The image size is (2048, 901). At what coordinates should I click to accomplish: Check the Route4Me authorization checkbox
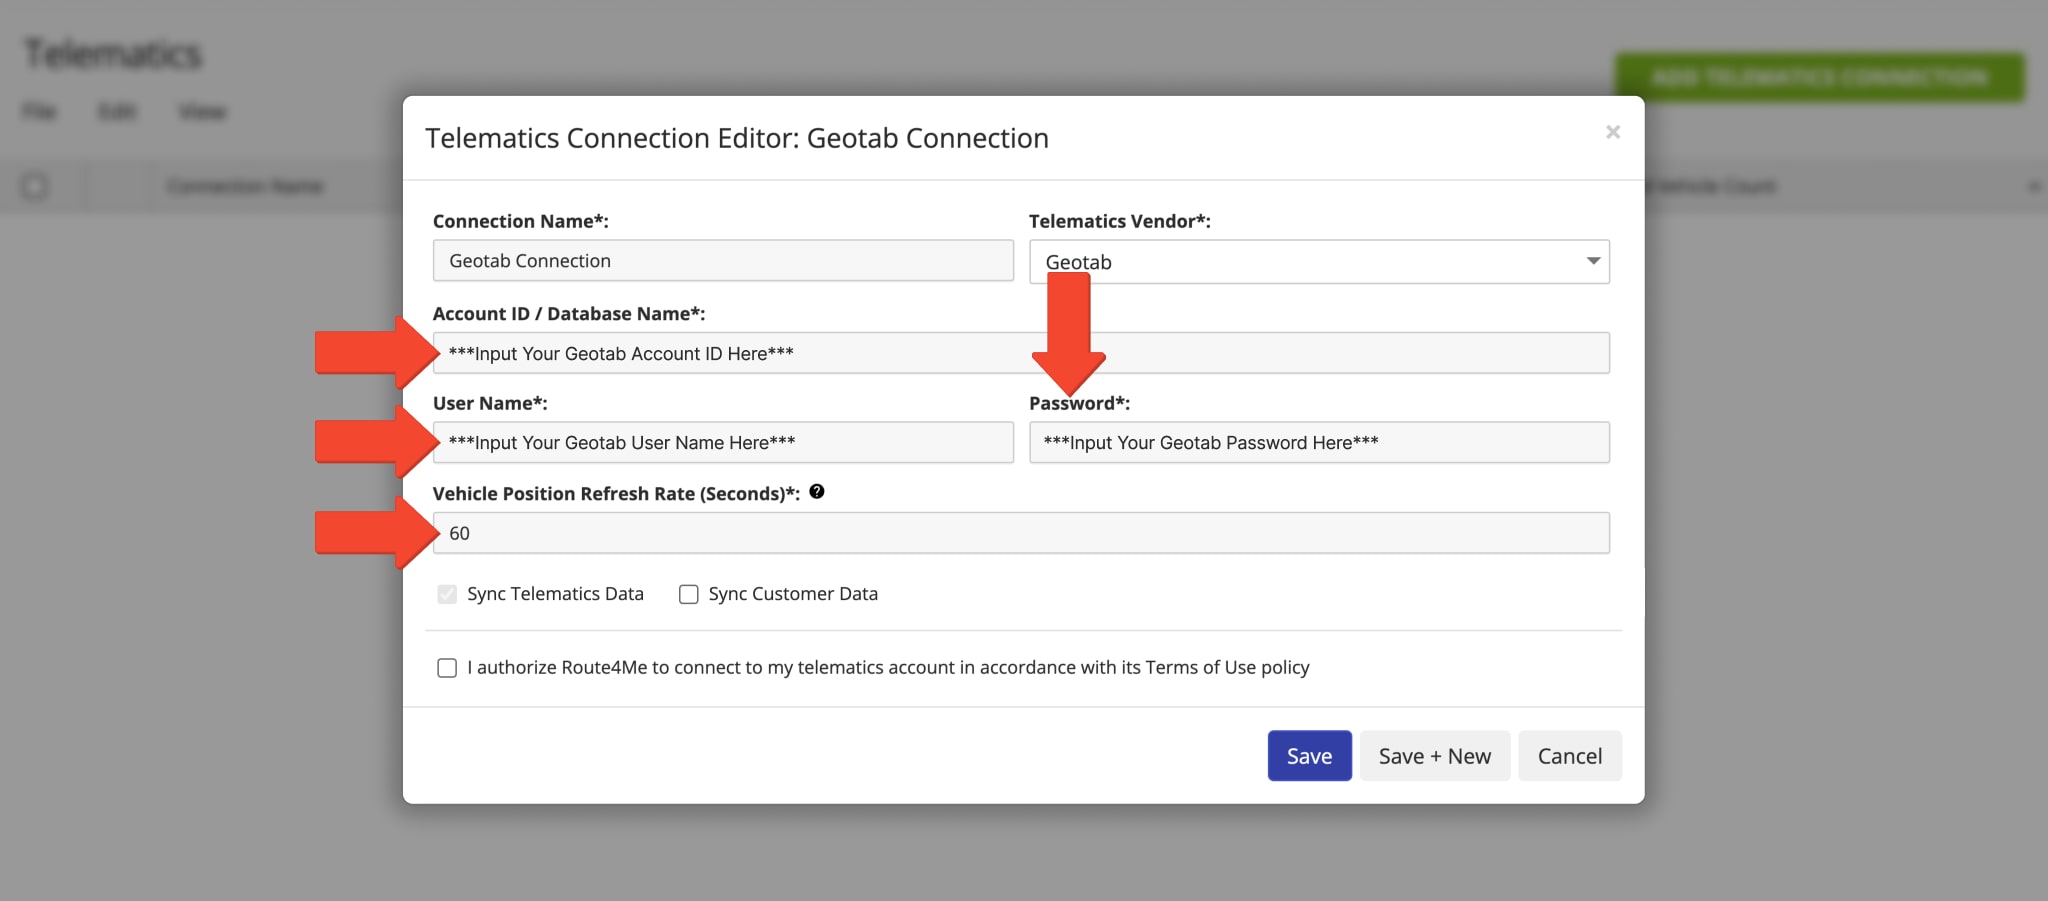pyautogui.click(x=447, y=668)
